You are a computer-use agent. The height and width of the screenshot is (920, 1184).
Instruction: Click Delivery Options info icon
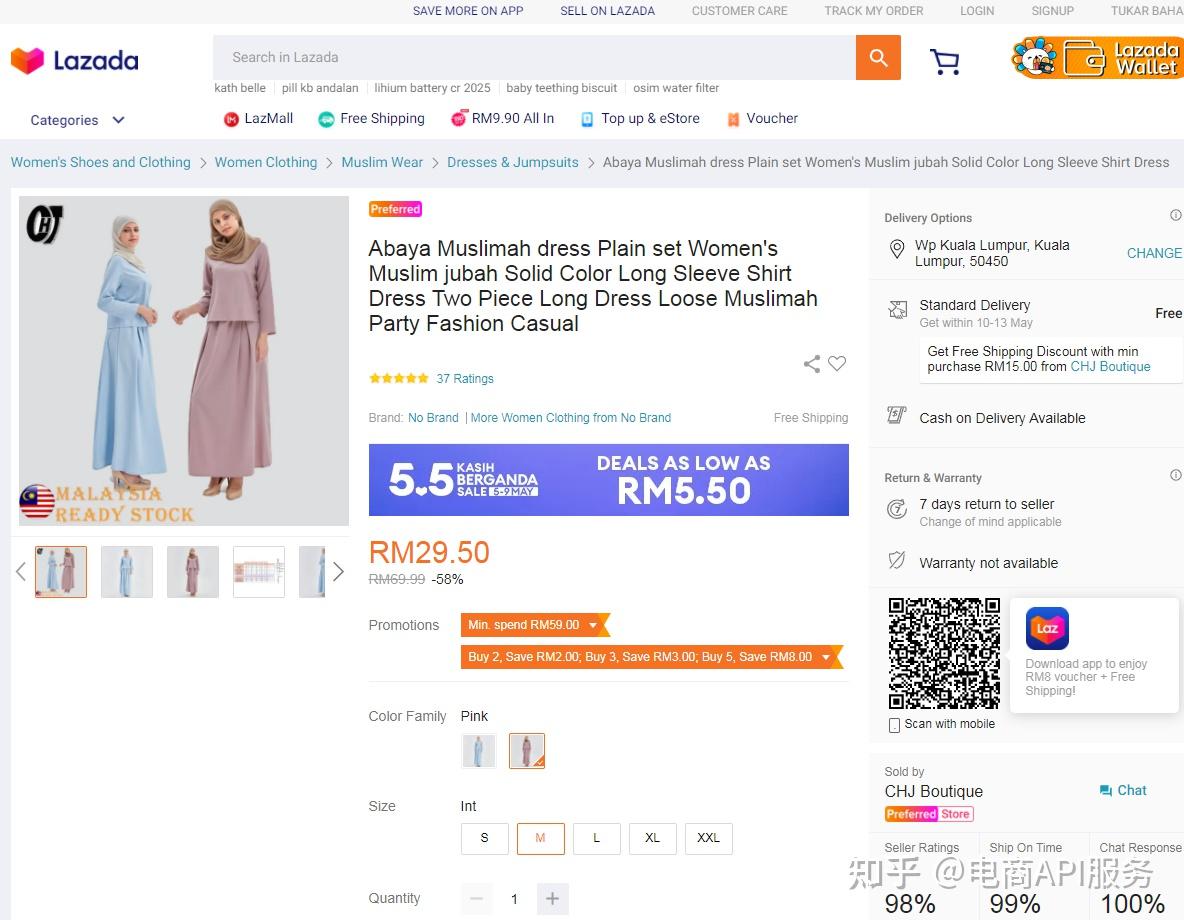click(x=1176, y=216)
